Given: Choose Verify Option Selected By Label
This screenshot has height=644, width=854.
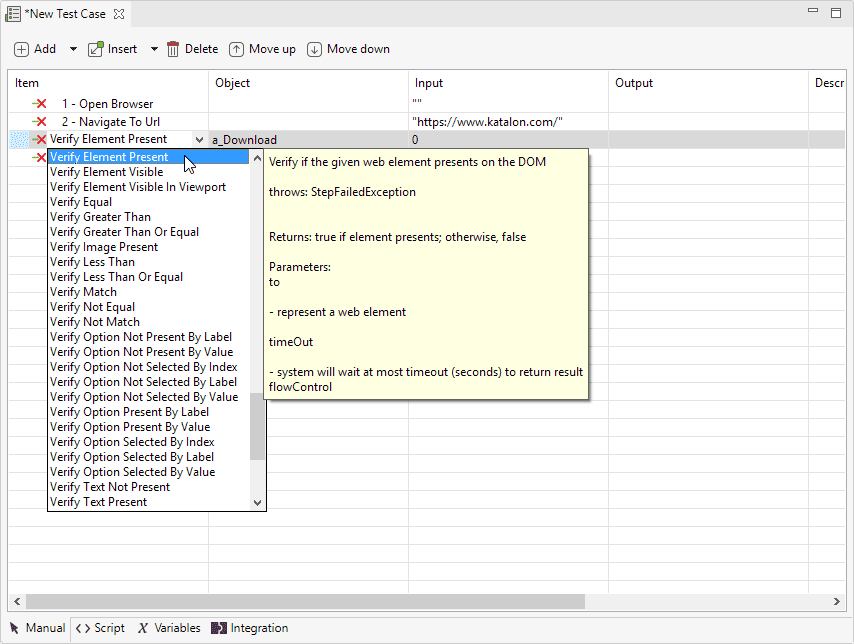Looking at the screenshot, I should tap(149, 457).
